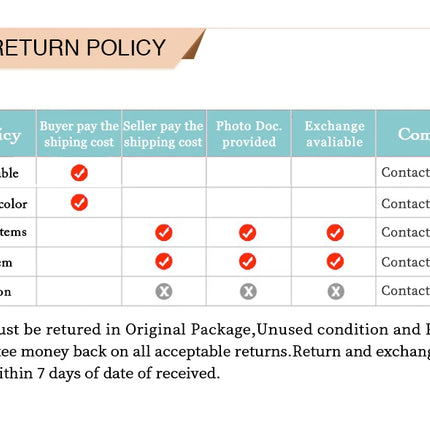Viewport: 430px width, 430px height.
Task: Click the Photo Doc. checkmark in the fourth row
Action: tap(248, 261)
